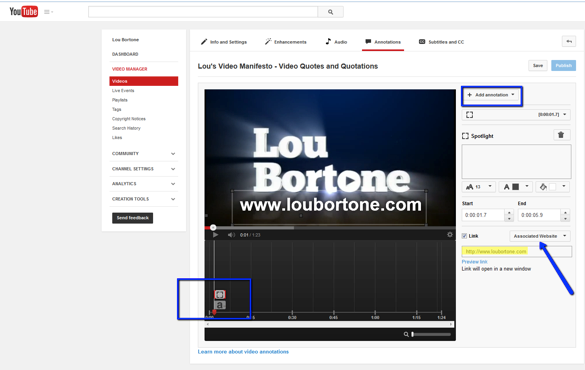
Task: Expand the Community section
Action: [144, 154]
